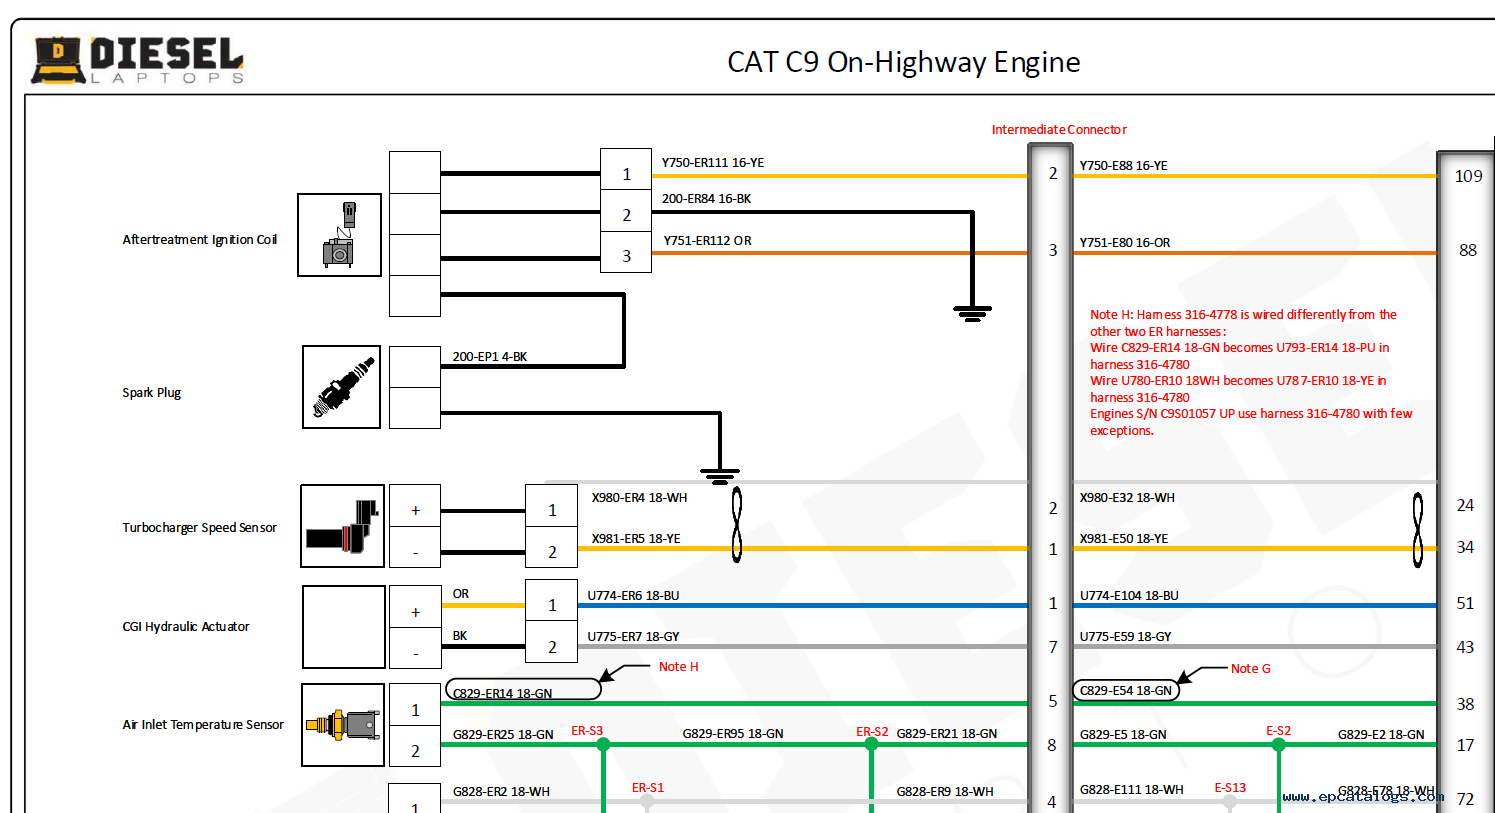Image resolution: width=1495 pixels, height=813 pixels.
Task: Click wire label G829-E2 18-GN
Action: tap(1381, 734)
